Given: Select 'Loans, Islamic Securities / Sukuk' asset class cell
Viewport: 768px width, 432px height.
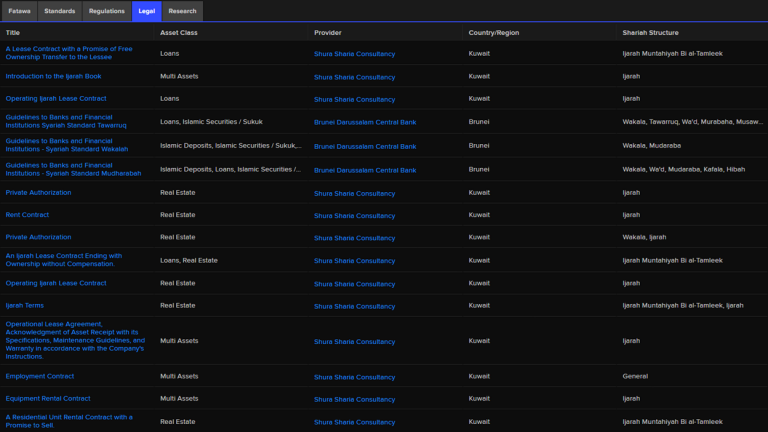Looking at the screenshot, I should [x=211, y=121].
